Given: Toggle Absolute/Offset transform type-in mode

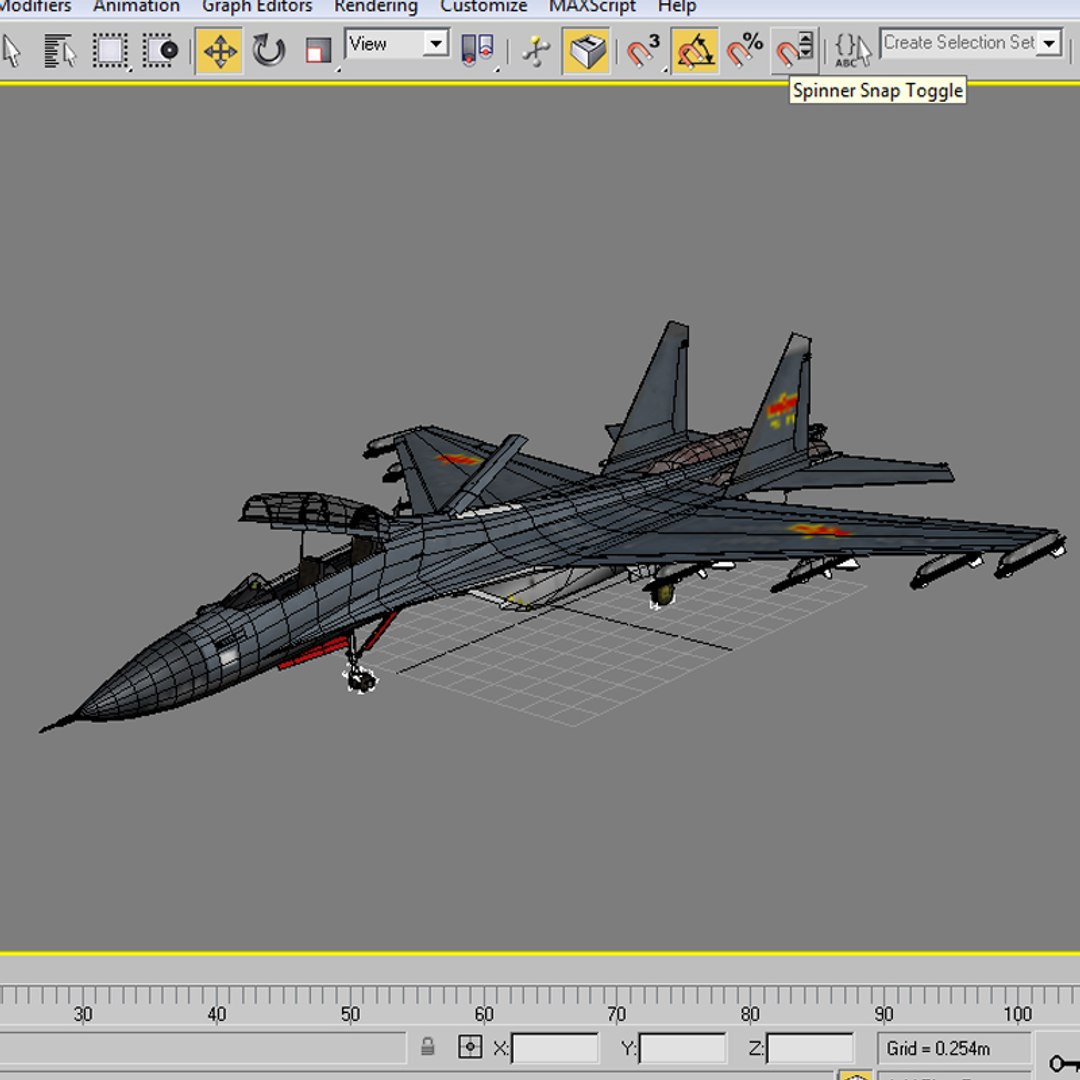Looking at the screenshot, I should (470, 1048).
